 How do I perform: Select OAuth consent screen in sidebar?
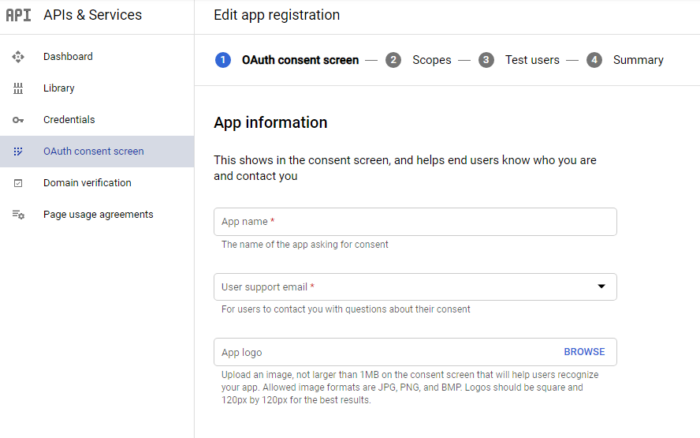click(x=97, y=151)
